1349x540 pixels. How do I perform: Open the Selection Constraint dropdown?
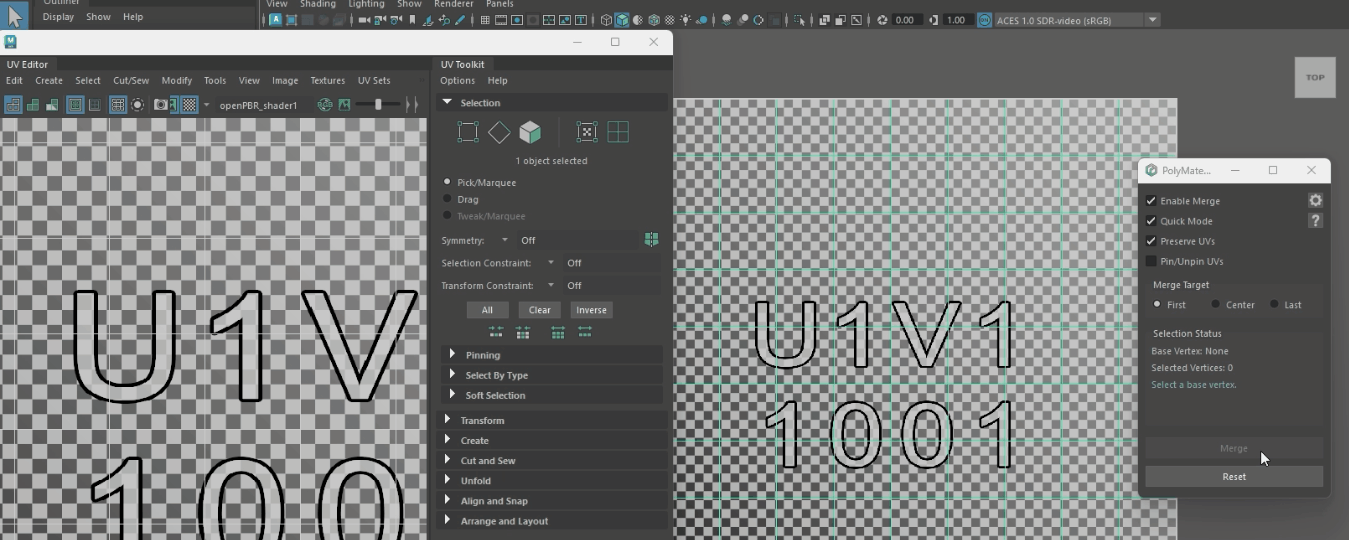pyautogui.click(x=550, y=263)
